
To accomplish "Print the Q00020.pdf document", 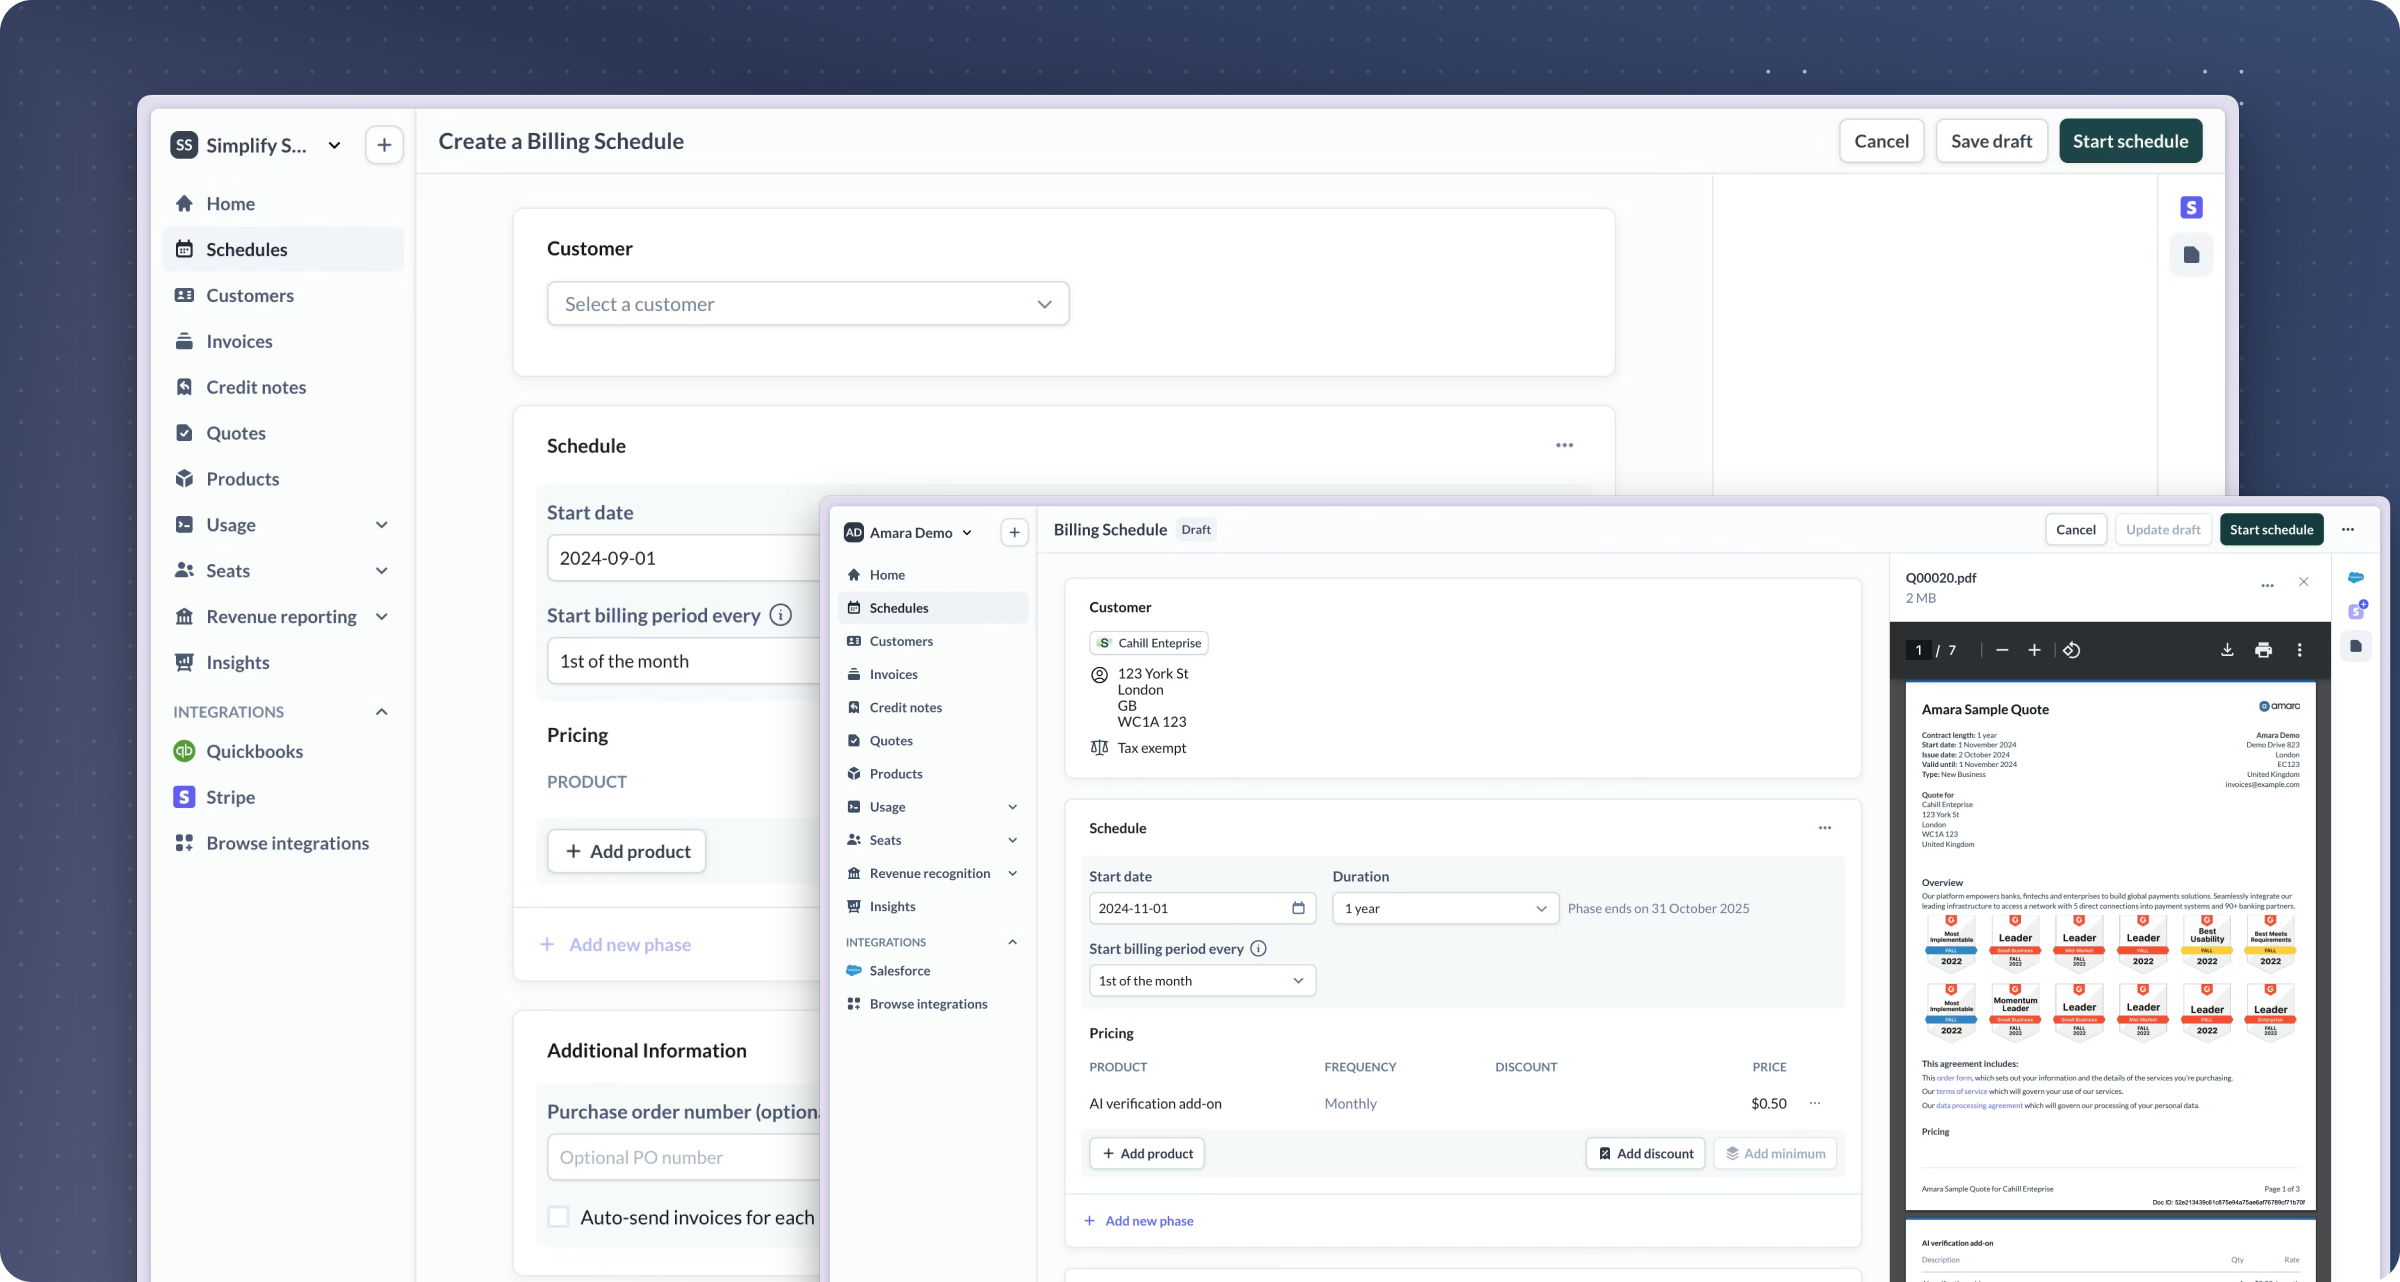I will click(x=2263, y=650).
